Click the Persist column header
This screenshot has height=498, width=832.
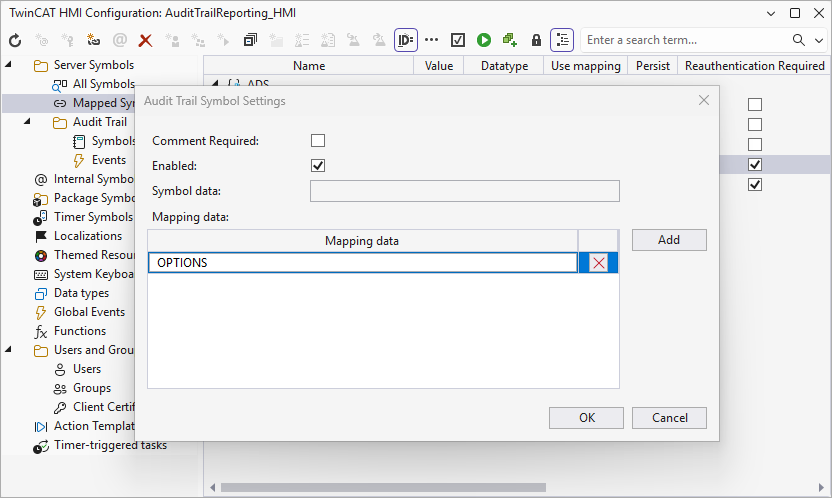tap(653, 66)
